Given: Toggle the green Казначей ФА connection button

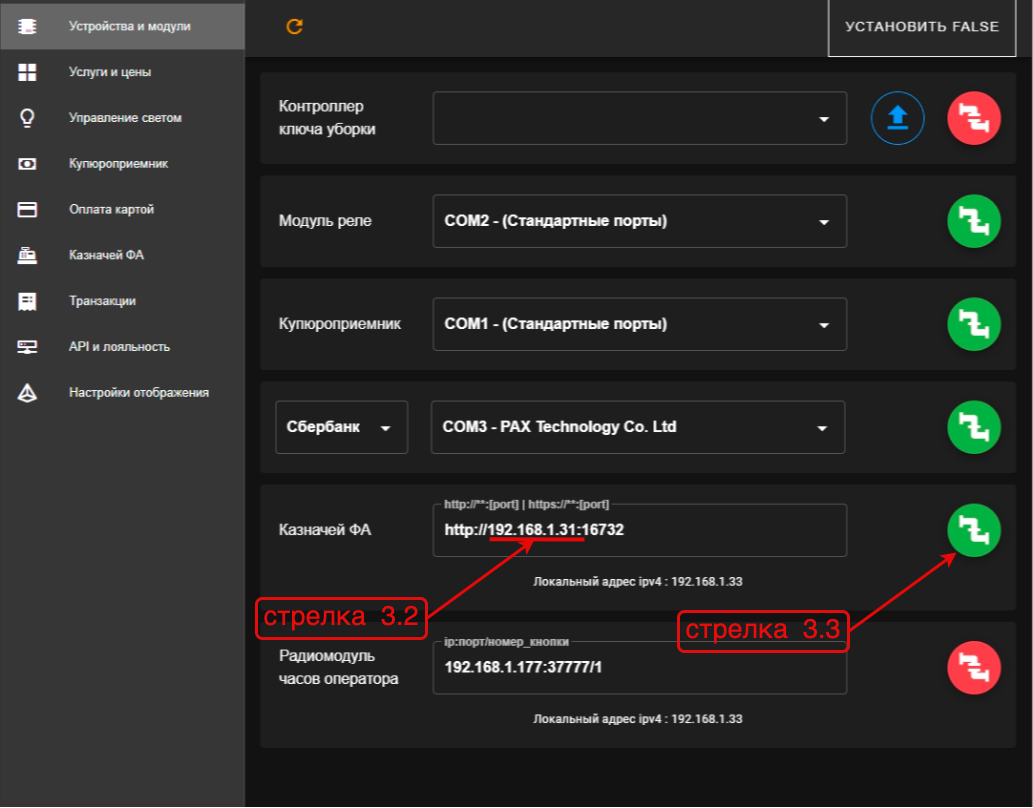Looking at the screenshot, I should [x=974, y=530].
